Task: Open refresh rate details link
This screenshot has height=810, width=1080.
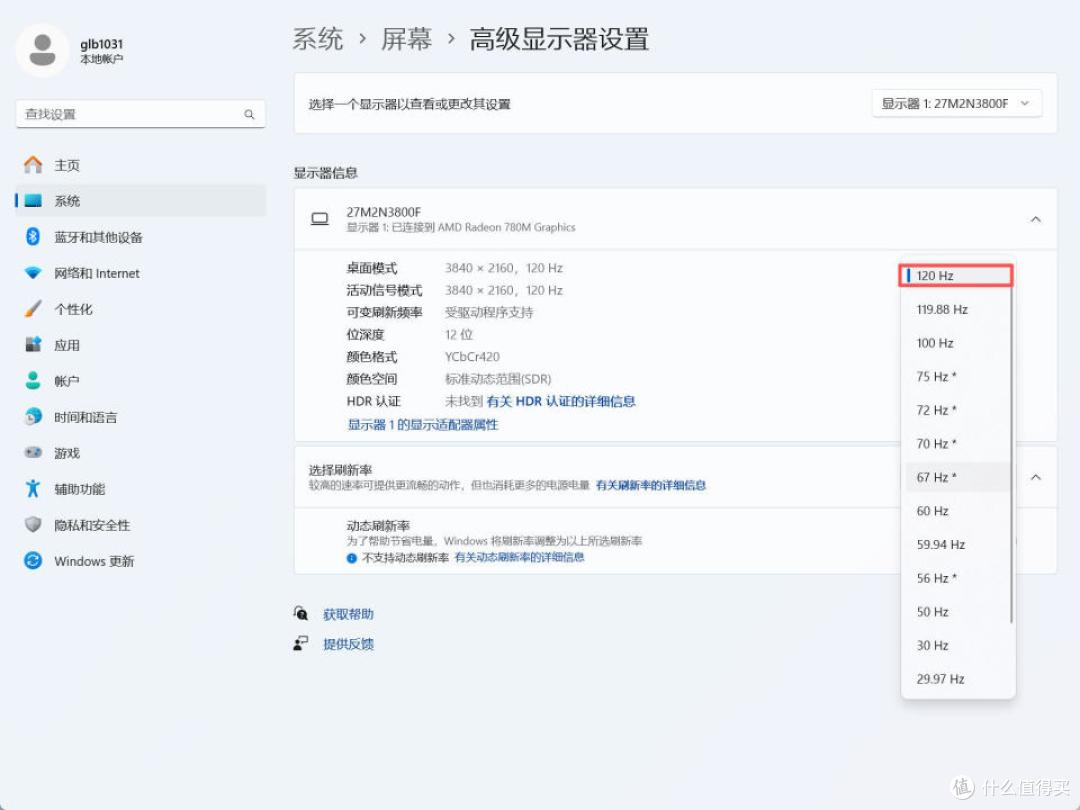Action: click(x=651, y=486)
